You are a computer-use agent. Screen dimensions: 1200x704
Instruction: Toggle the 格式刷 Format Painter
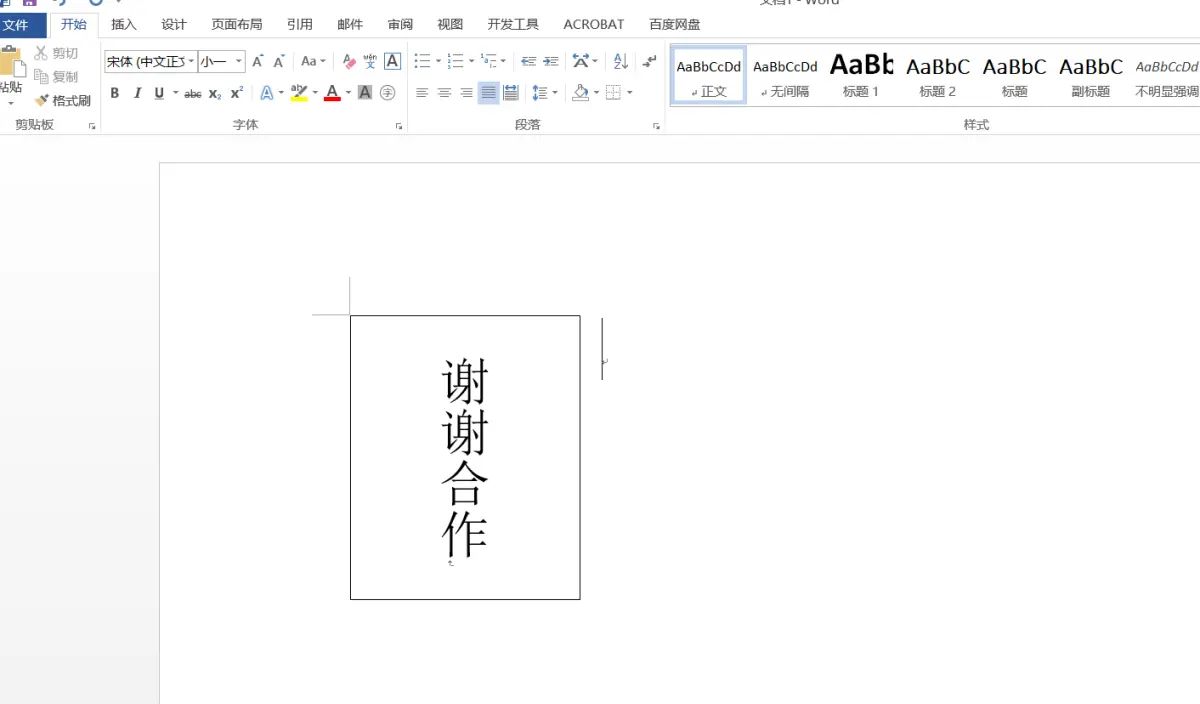(x=63, y=100)
